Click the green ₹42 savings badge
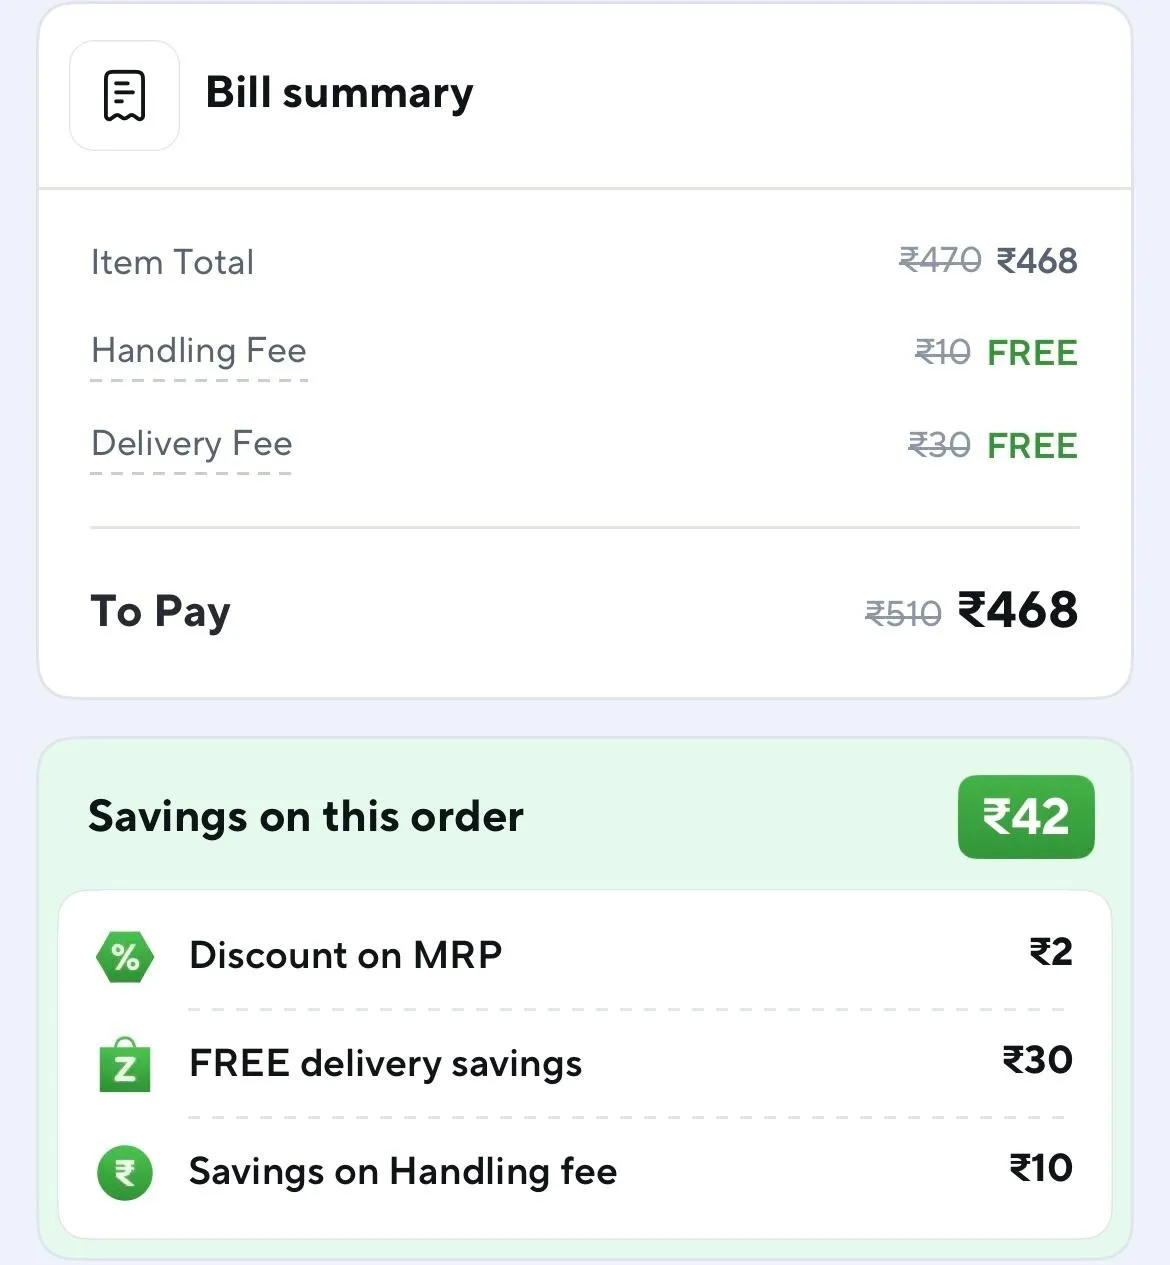 1025,817
